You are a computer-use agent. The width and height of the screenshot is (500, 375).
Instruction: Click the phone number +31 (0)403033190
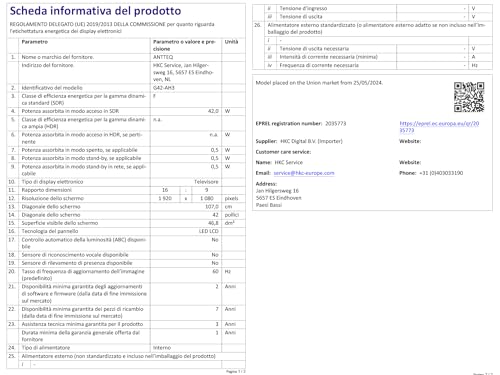tap(441, 173)
